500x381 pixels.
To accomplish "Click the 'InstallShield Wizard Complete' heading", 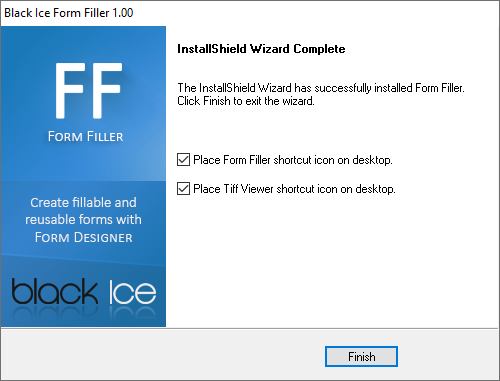I will [x=261, y=49].
